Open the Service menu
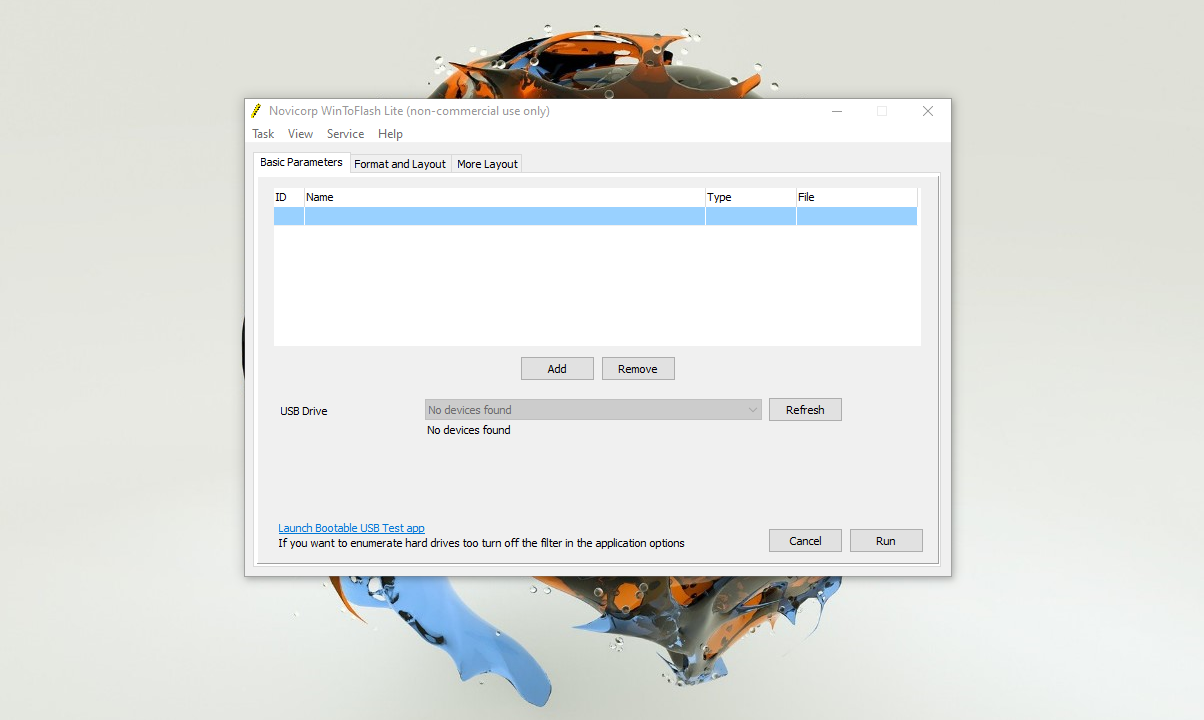Screen dimensions: 1204x720 pos(345,134)
